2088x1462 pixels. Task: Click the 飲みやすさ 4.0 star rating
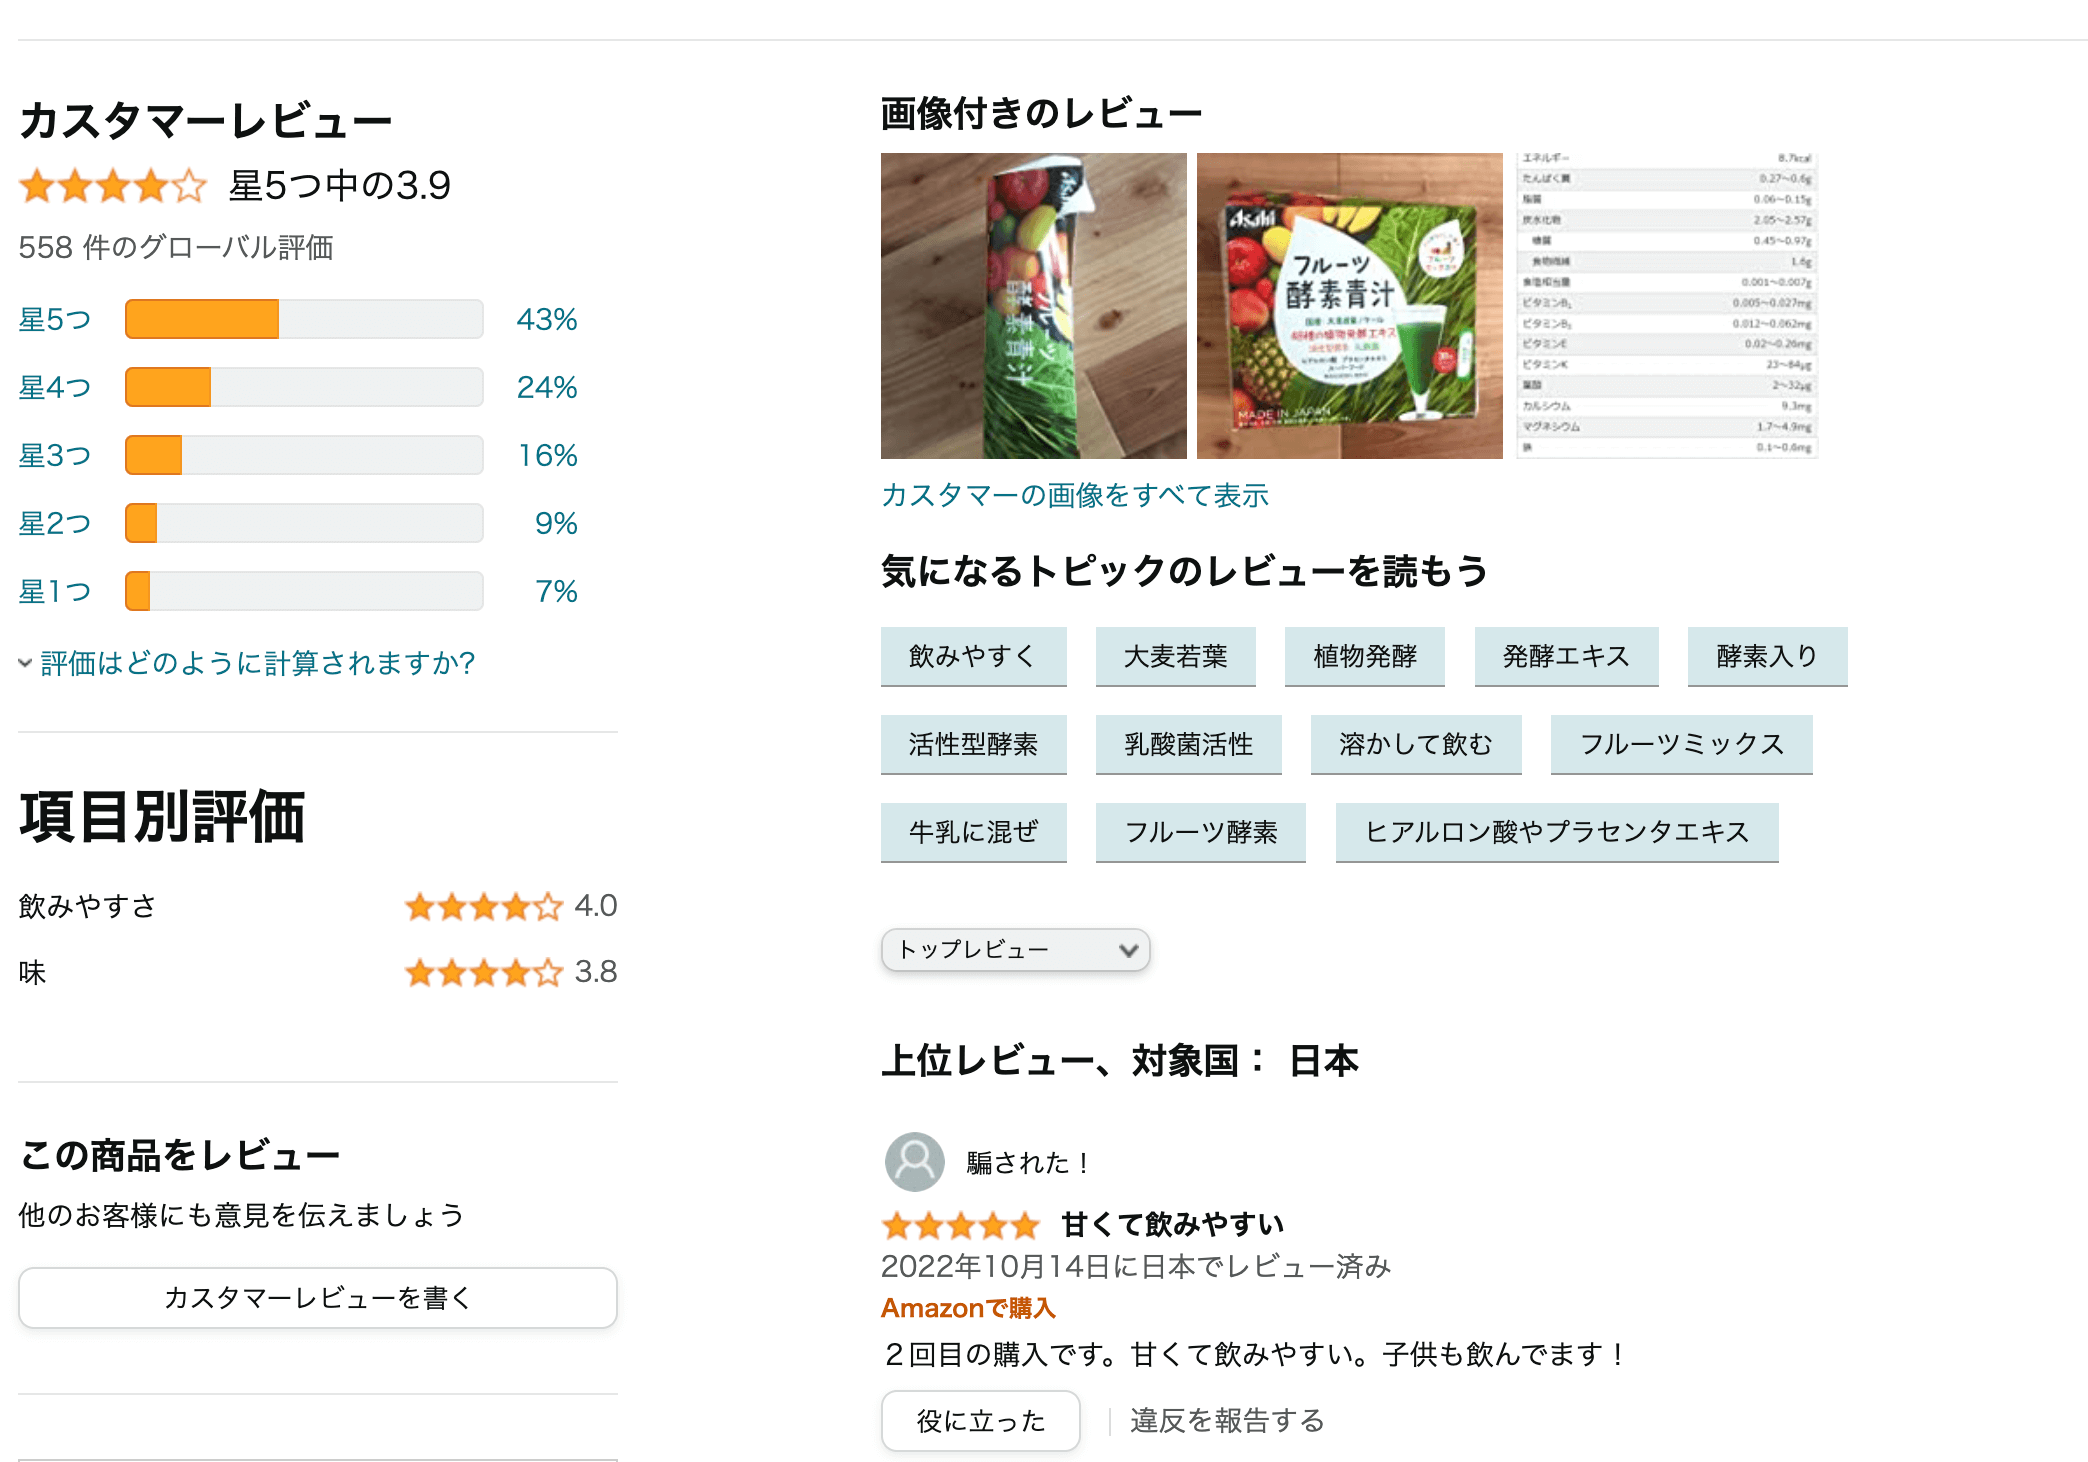pyautogui.click(x=483, y=906)
